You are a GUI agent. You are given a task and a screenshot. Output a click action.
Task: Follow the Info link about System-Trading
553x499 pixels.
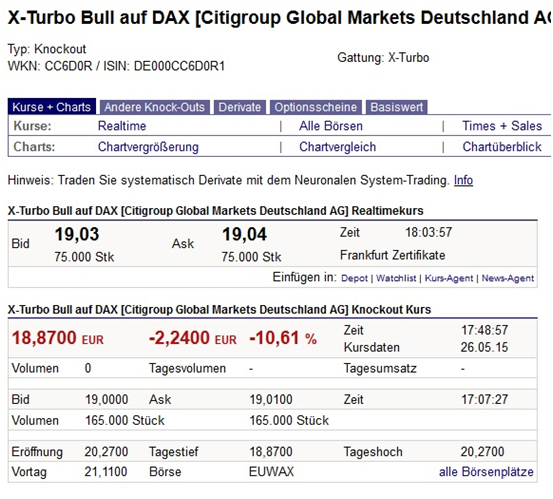pos(463,180)
